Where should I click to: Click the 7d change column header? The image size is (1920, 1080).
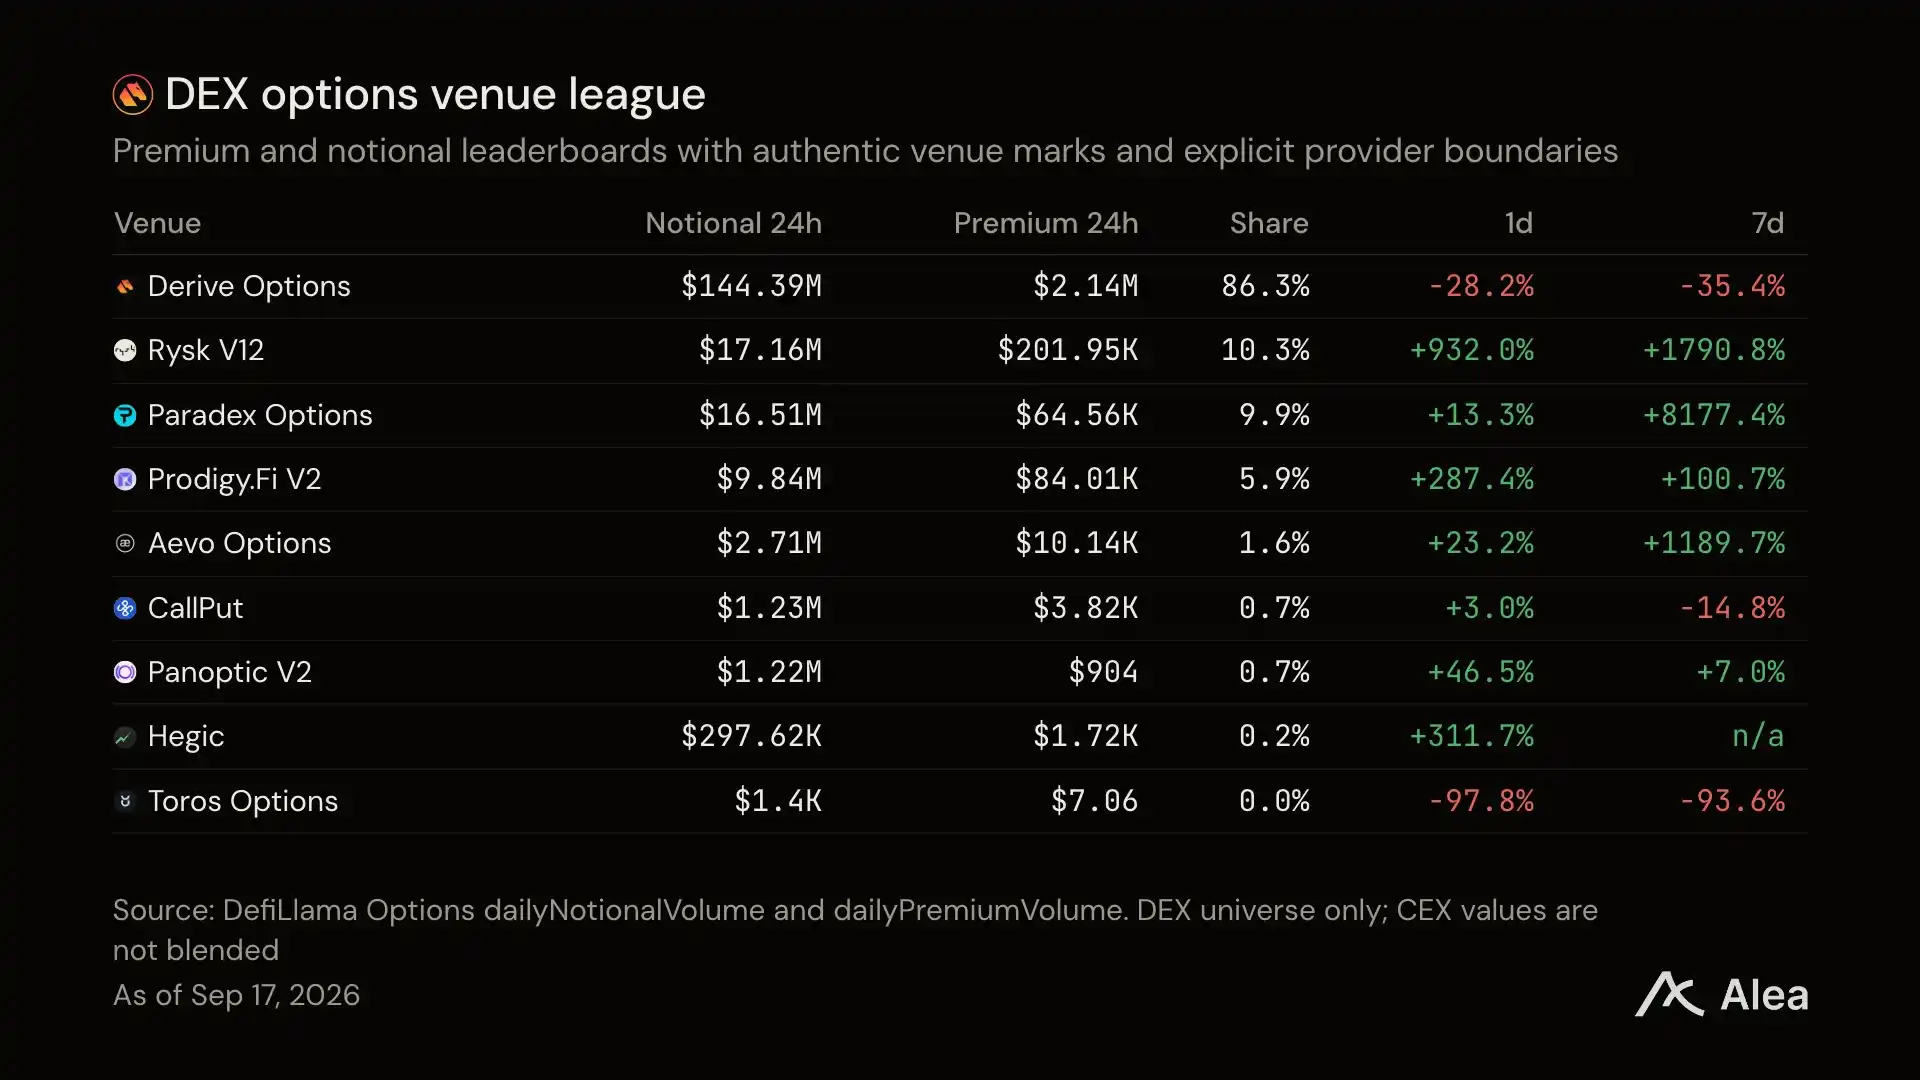pos(1767,223)
